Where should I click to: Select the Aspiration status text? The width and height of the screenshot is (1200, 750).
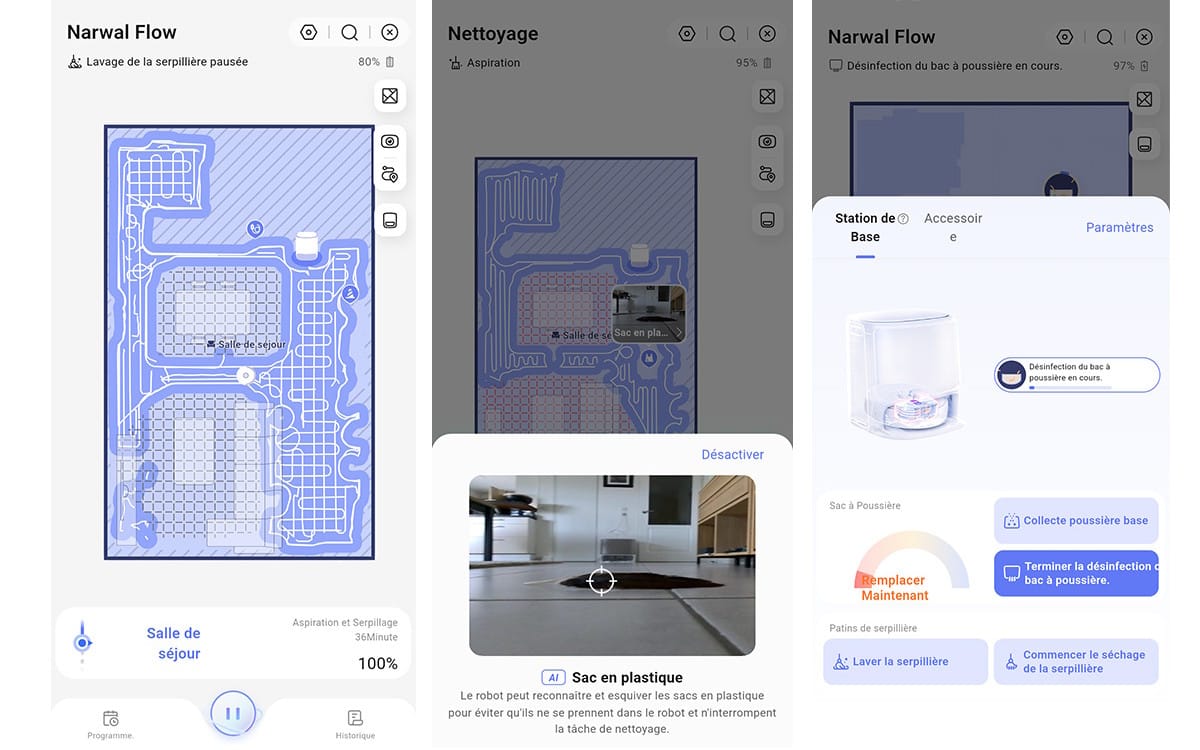493,63
